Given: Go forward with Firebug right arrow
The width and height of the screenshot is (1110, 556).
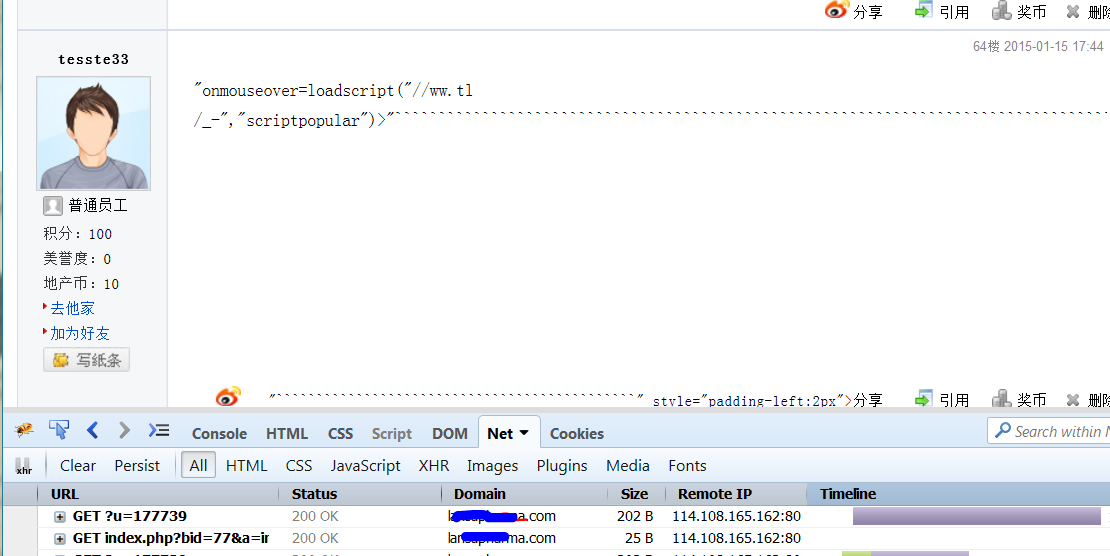Looking at the screenshot, I should click(125, 429).
